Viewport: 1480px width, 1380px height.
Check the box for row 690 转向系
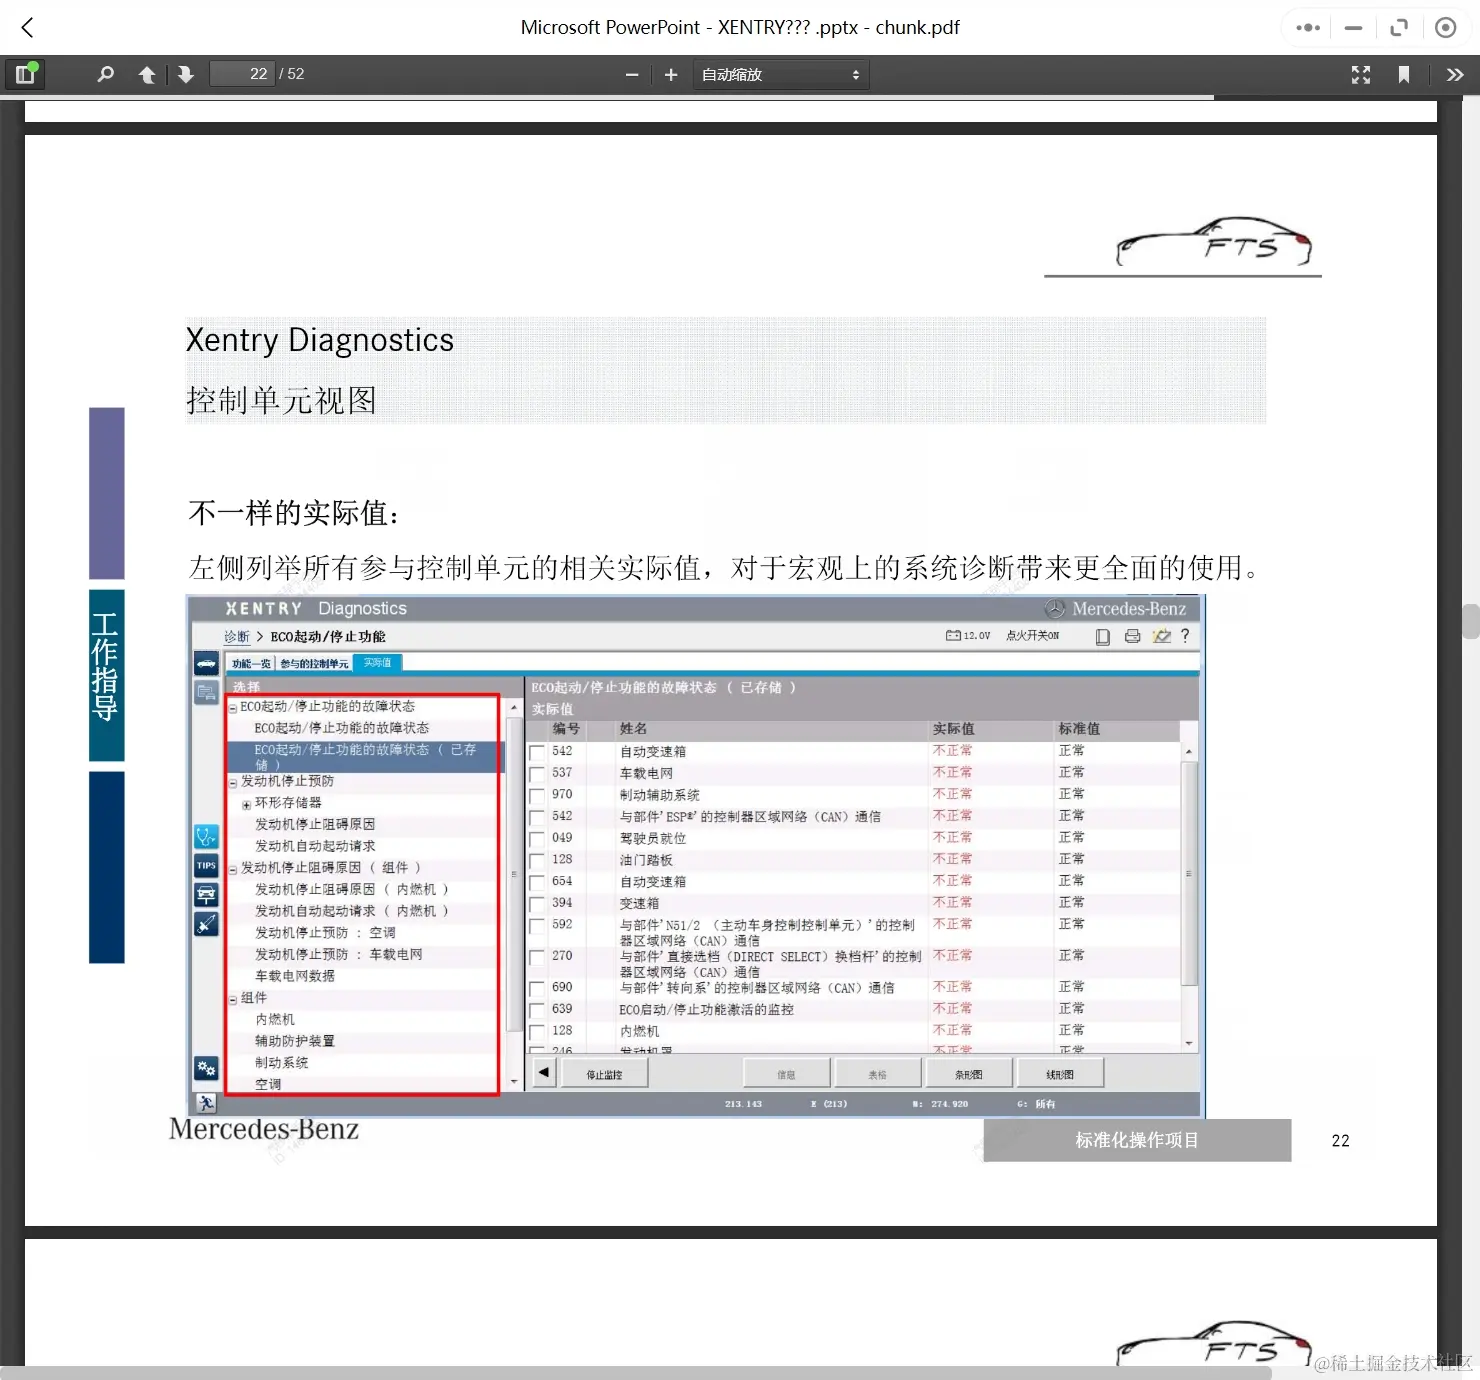537,988
